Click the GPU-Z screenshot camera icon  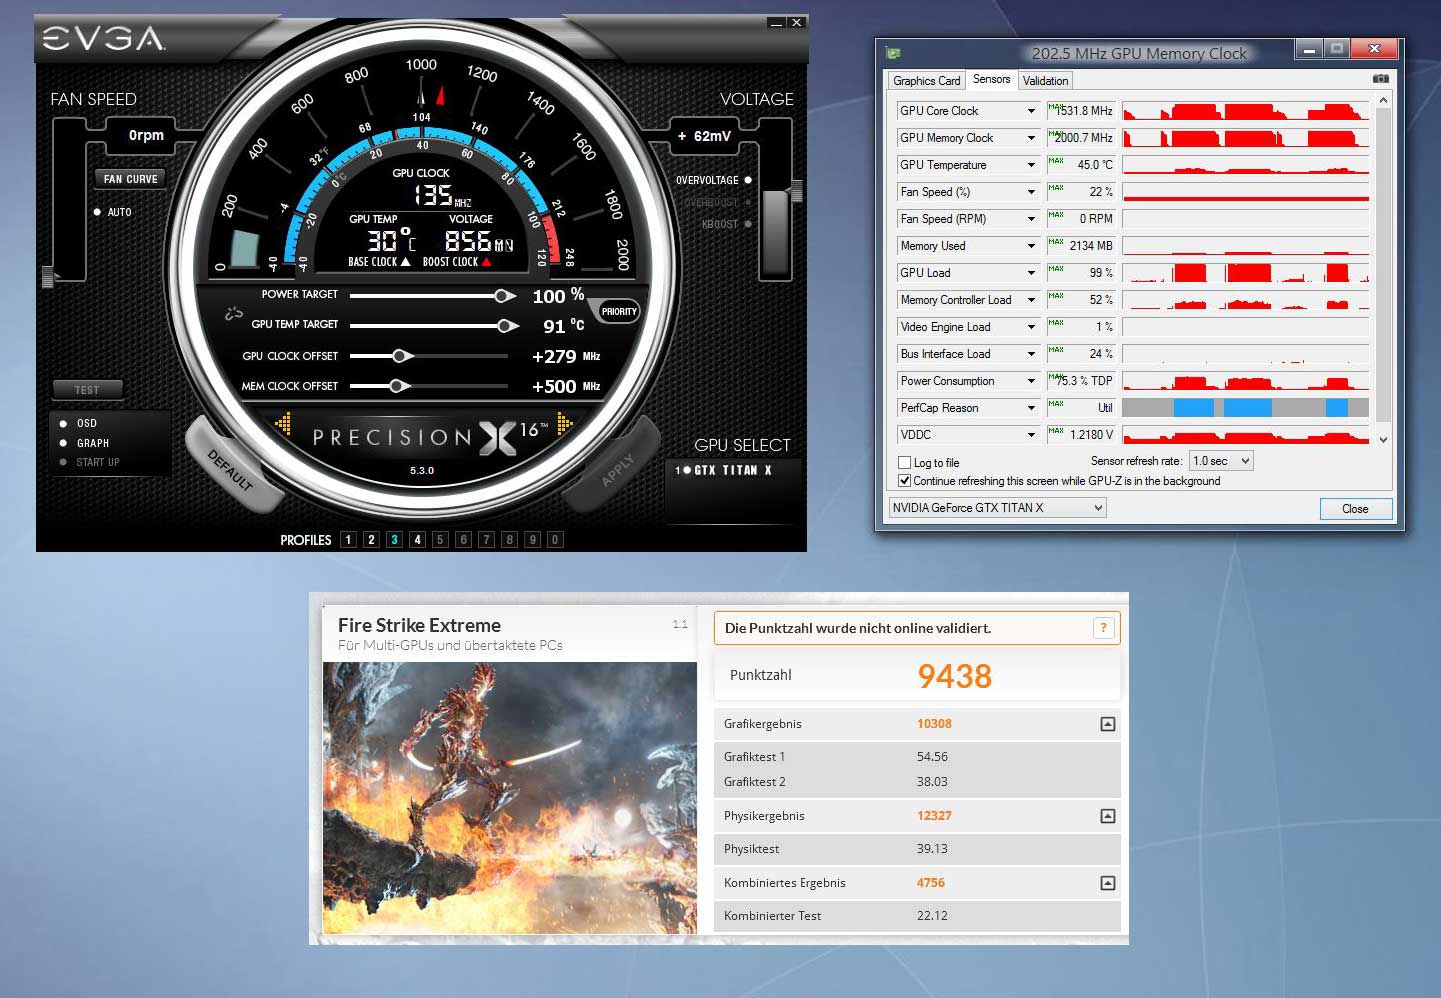[1380, 79]
